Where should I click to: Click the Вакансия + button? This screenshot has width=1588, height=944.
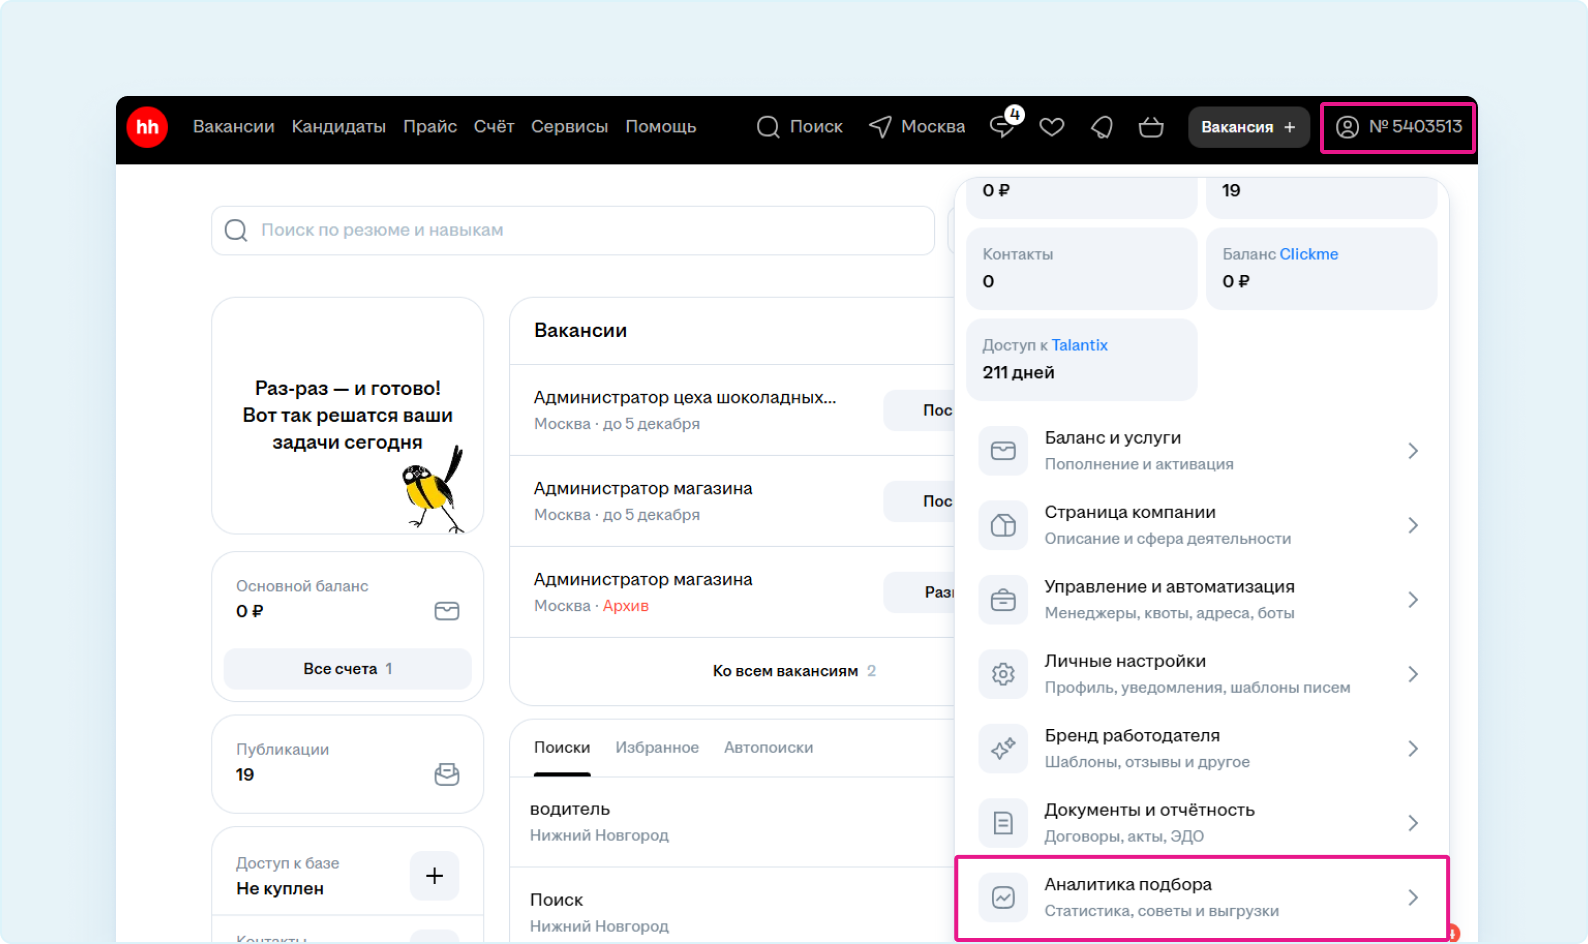pyautogui.click(x=1248, y=127)
